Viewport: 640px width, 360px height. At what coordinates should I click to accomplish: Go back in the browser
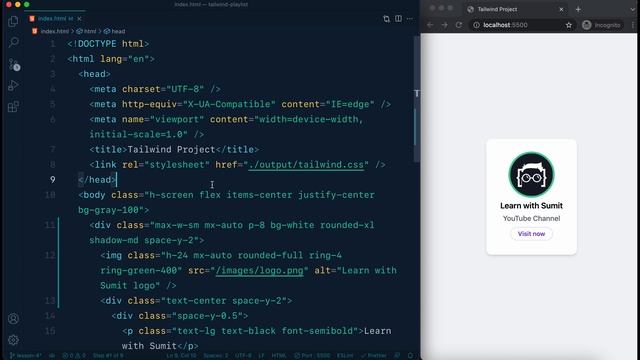(x=430, y=25)
